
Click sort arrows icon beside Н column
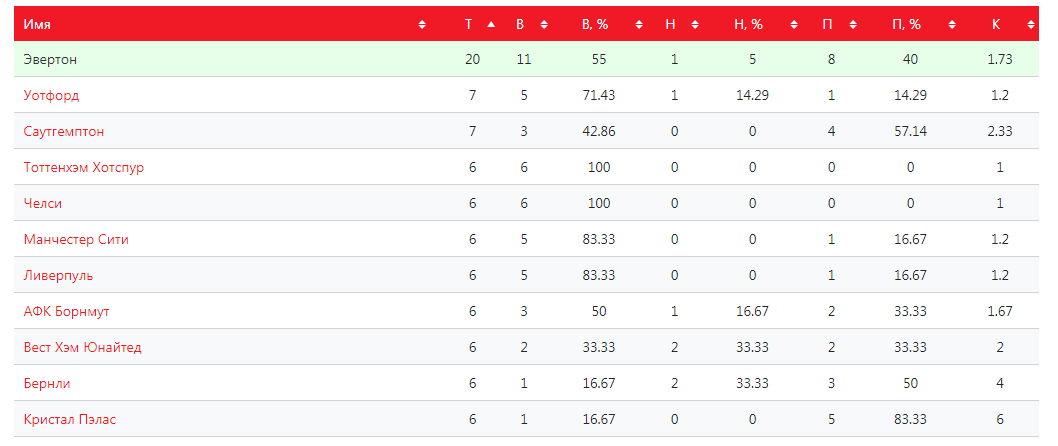694,24
